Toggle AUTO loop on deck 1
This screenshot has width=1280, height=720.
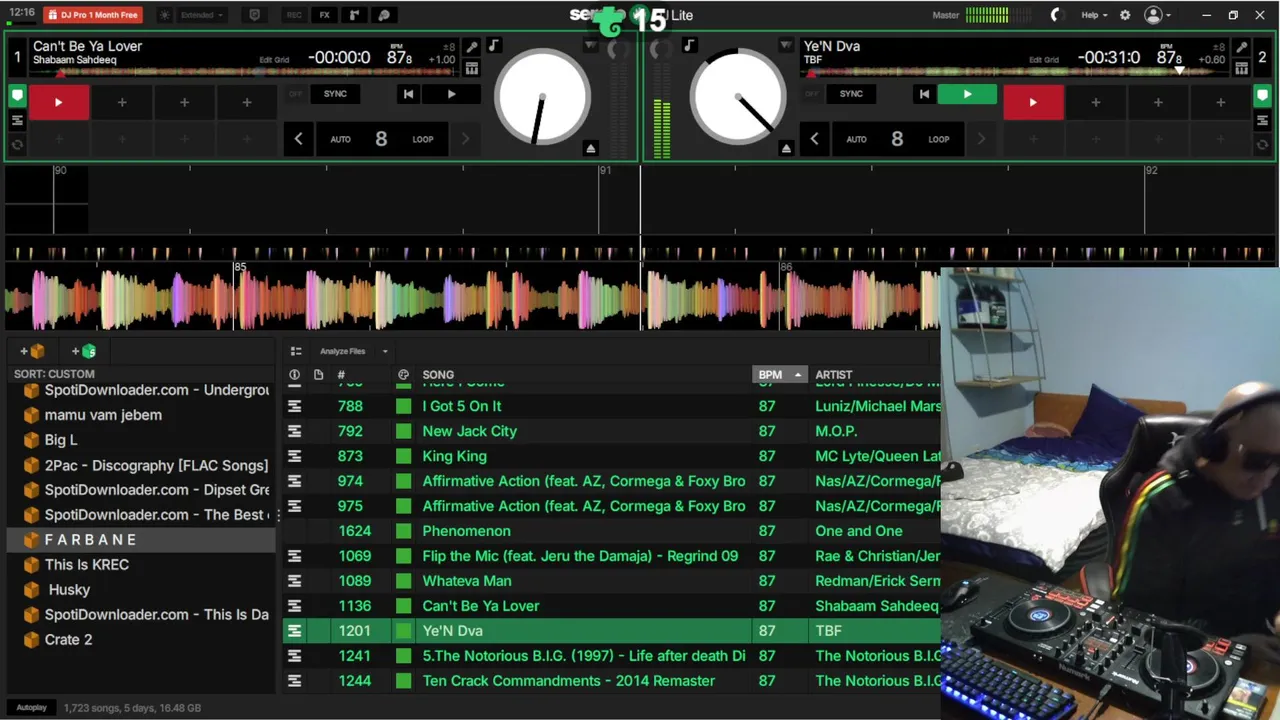tap(340, 139)
